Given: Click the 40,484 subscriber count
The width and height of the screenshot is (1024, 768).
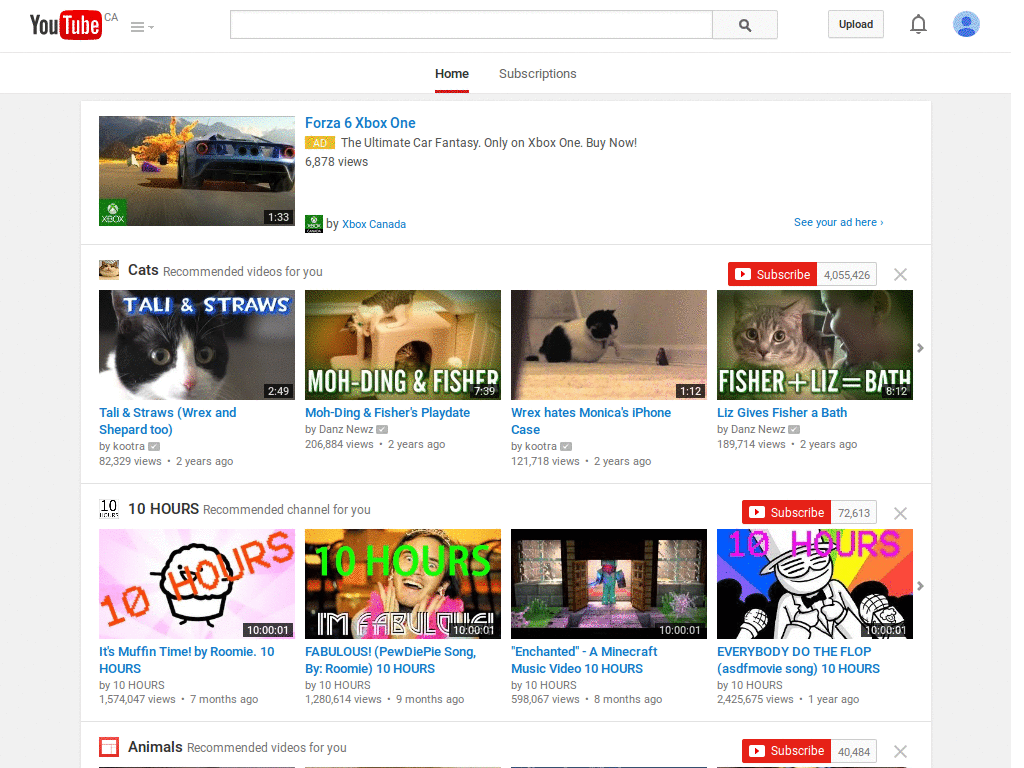Looking at the screenshot, I should [x=854, y=752].
